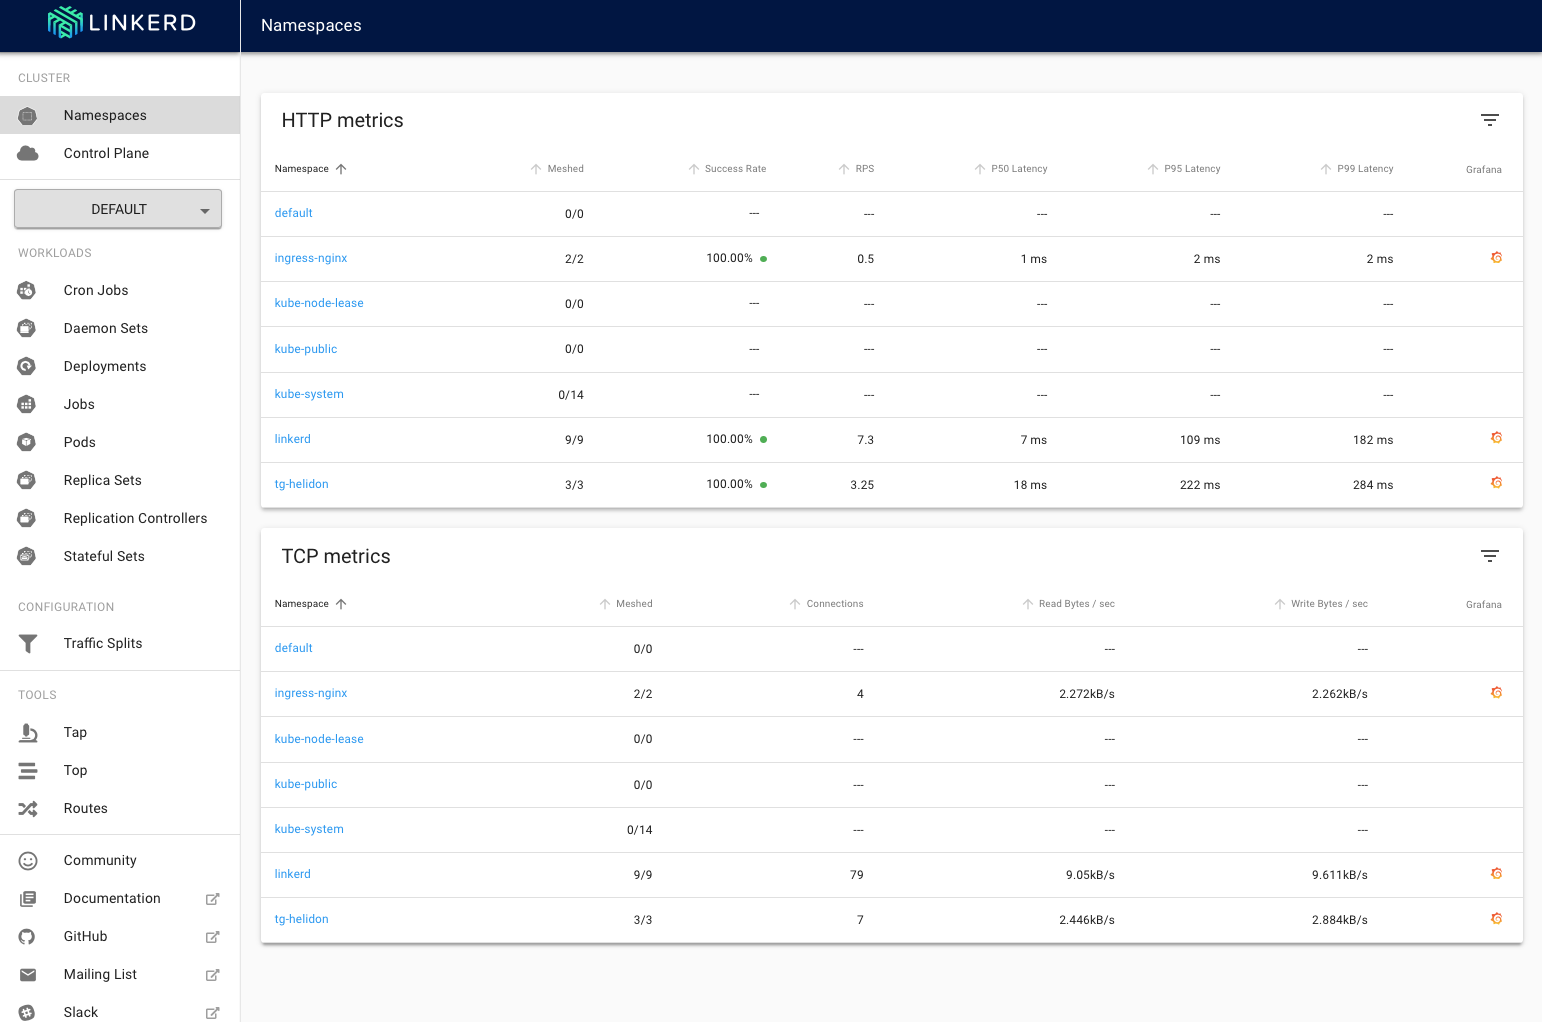
Task: Open Grafana for tg-helidon in TCP metrics
Action: 1496,919
